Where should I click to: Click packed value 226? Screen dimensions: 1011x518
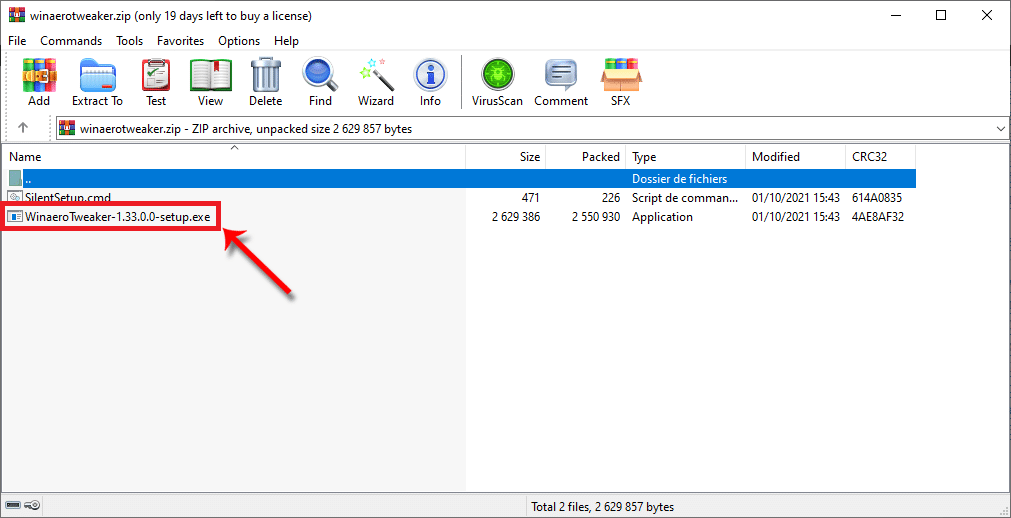(x=610, y=197)
